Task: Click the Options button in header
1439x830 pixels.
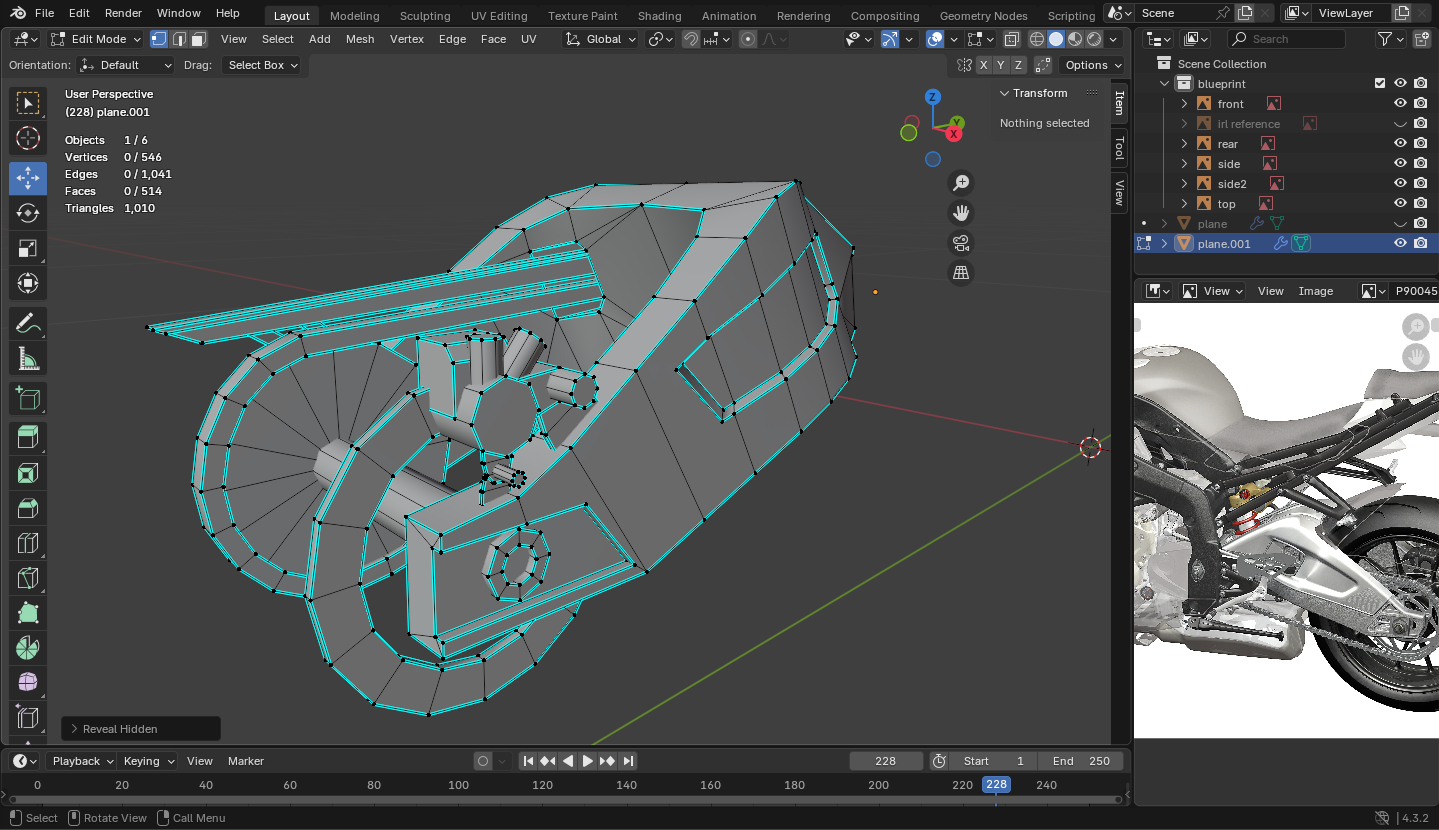Action: pyautogui.click(x=1086, y=65)
